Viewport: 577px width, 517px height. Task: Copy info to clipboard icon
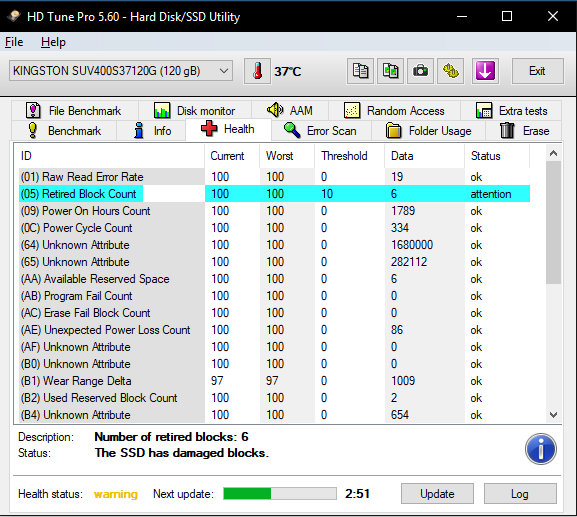(x=360, y=71)
